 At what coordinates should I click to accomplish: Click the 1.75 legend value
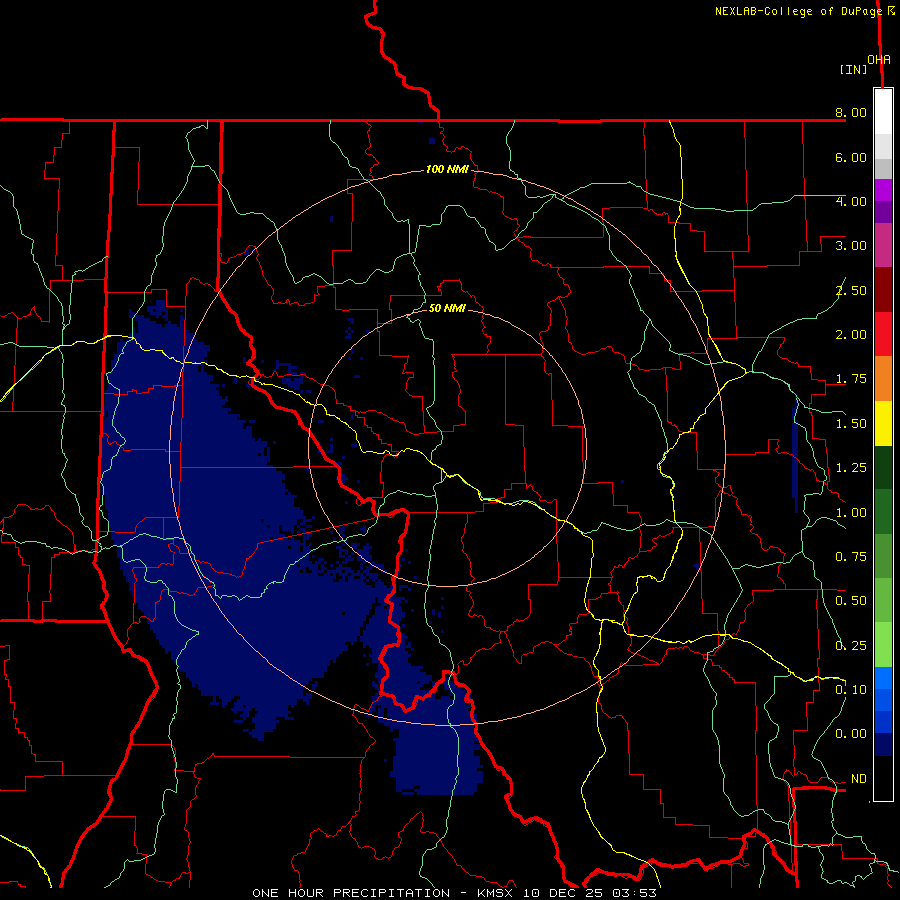851,379
